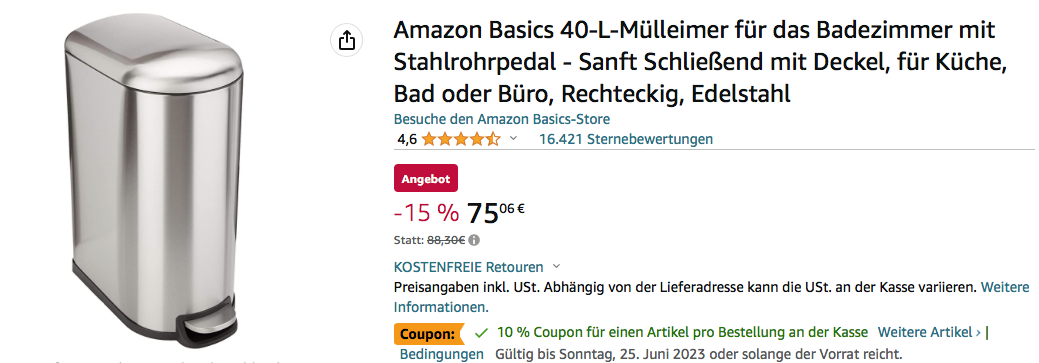Click the share icon beside product image
This screenshot has width=1039, height=363.
coord(347,41)
